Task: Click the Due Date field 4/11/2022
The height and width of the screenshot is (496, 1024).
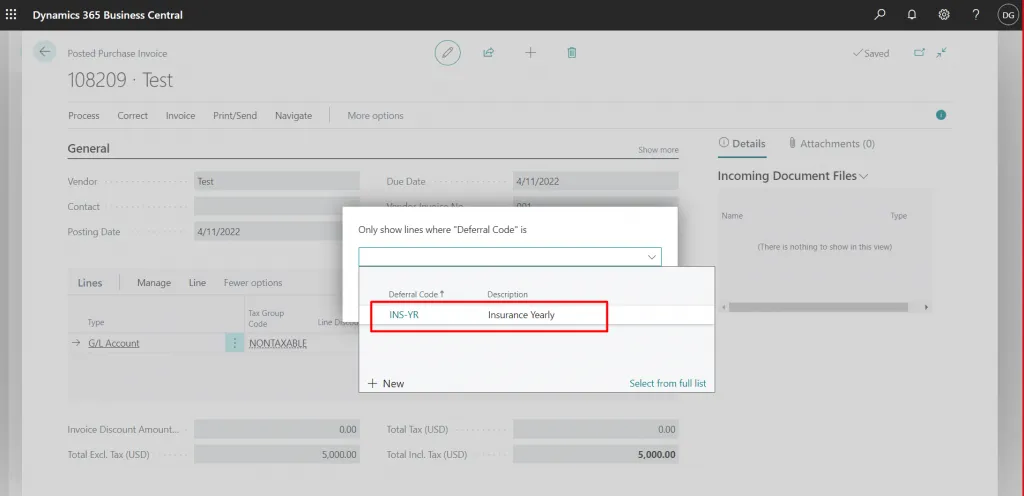Action: pos(596,181)
